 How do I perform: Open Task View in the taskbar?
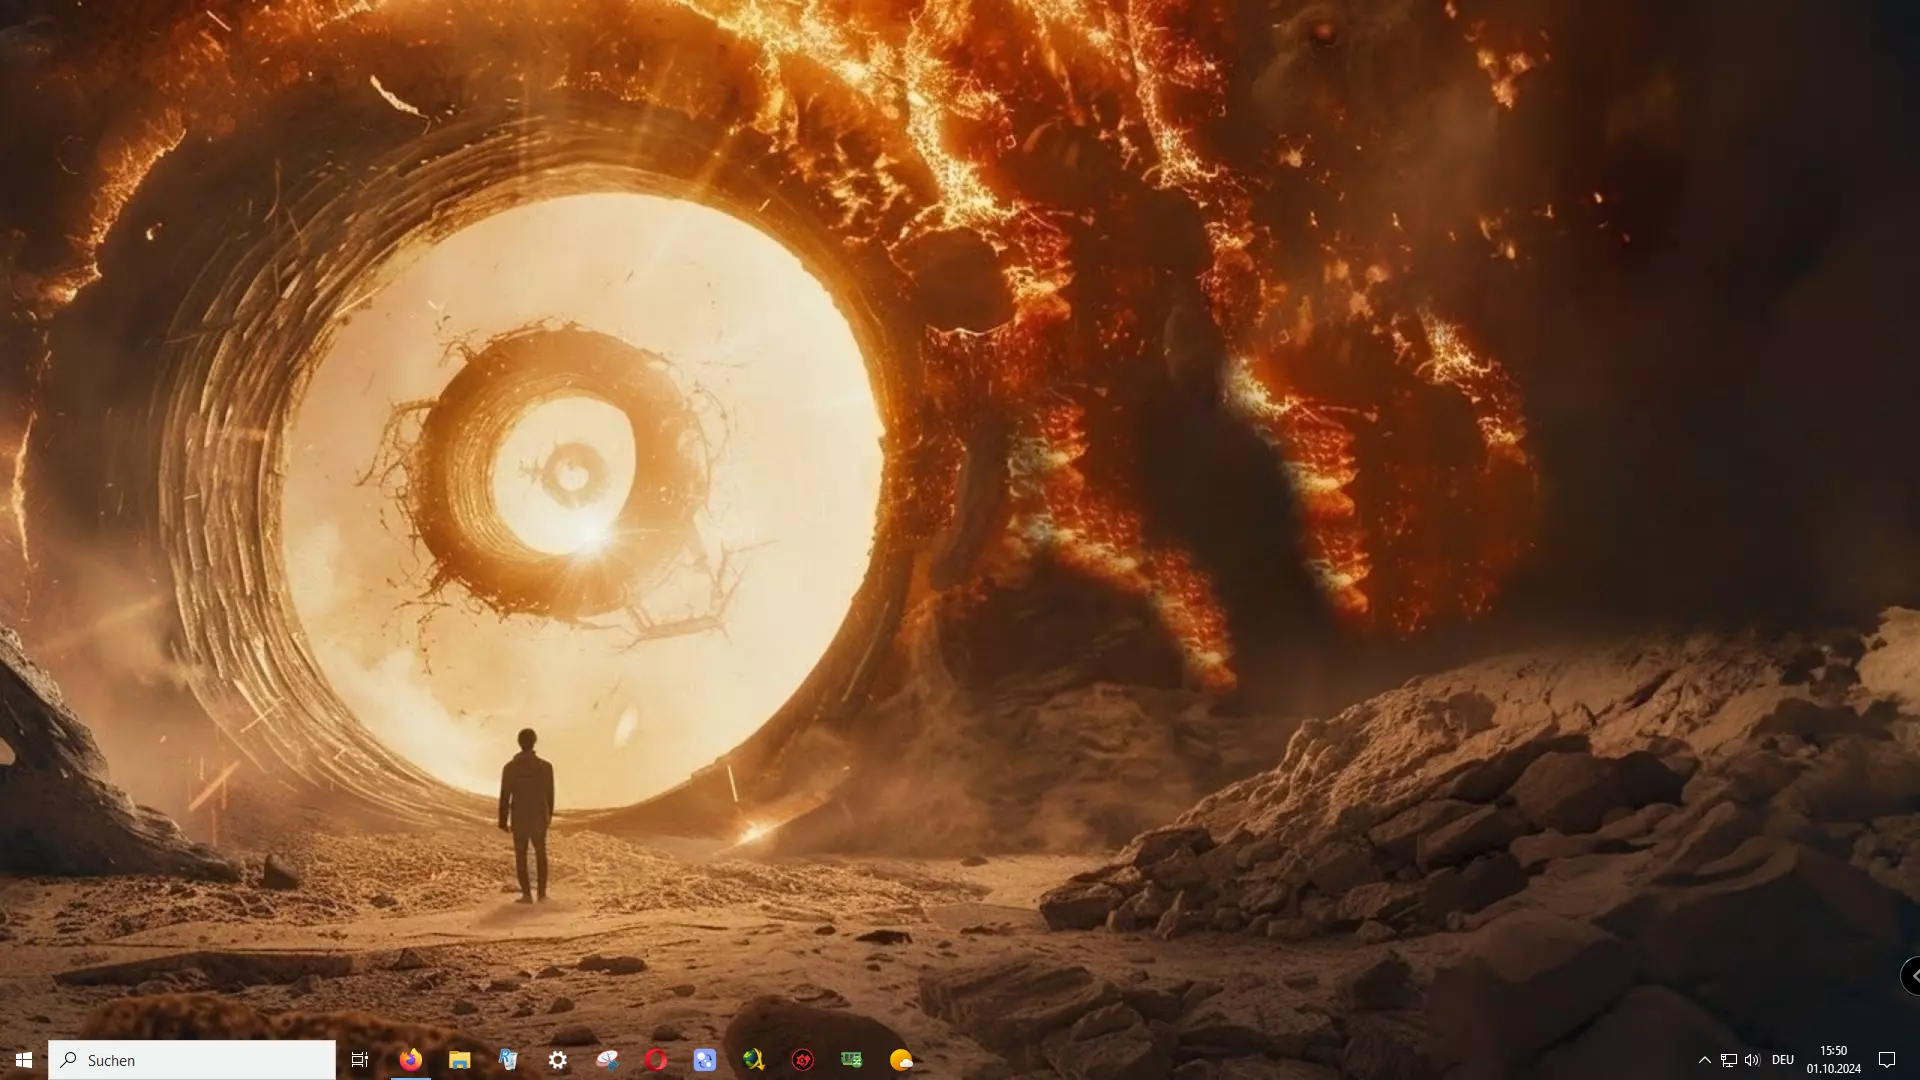[x=360, y=1060]
